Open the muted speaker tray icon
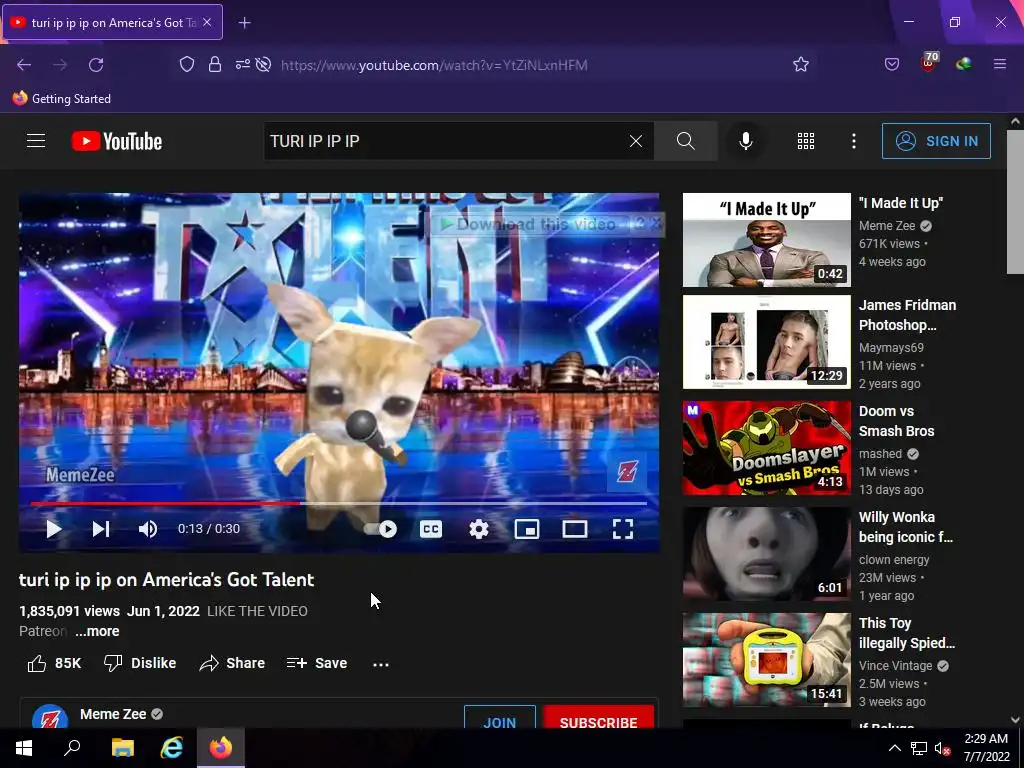The image size is (1024, 768). point(942,749)
